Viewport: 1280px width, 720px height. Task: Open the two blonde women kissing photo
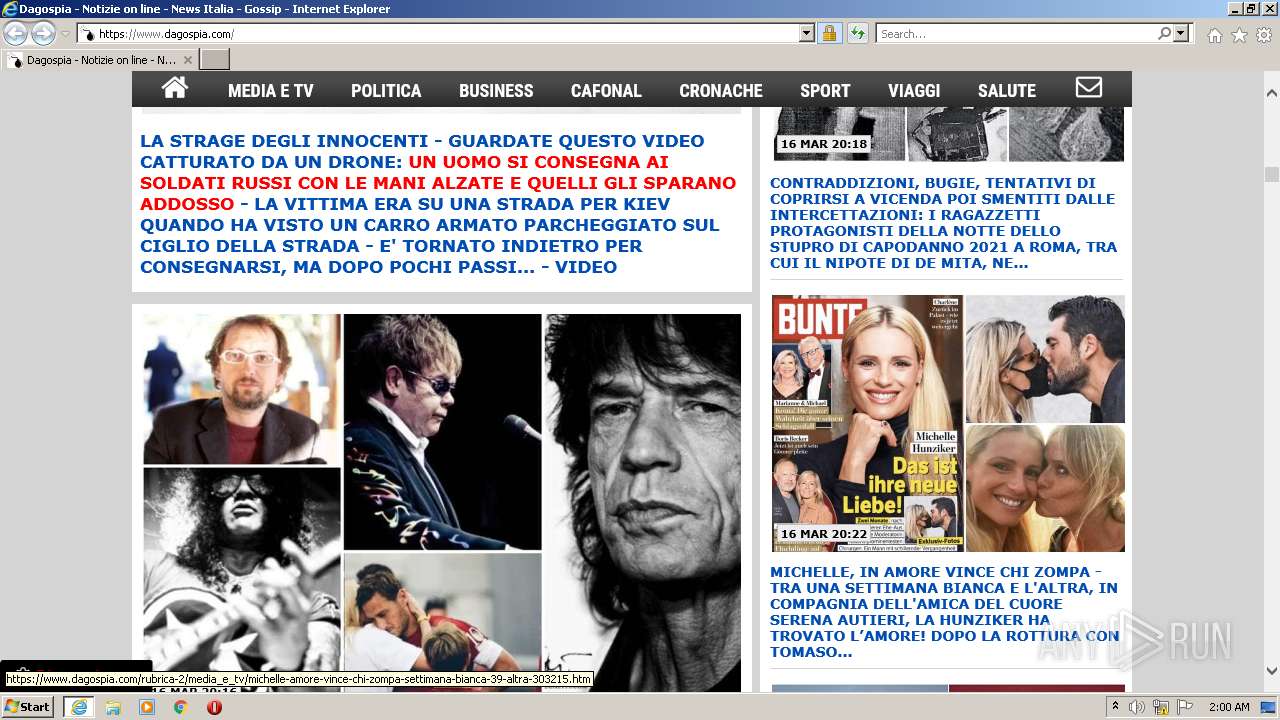pos(1045,488)
